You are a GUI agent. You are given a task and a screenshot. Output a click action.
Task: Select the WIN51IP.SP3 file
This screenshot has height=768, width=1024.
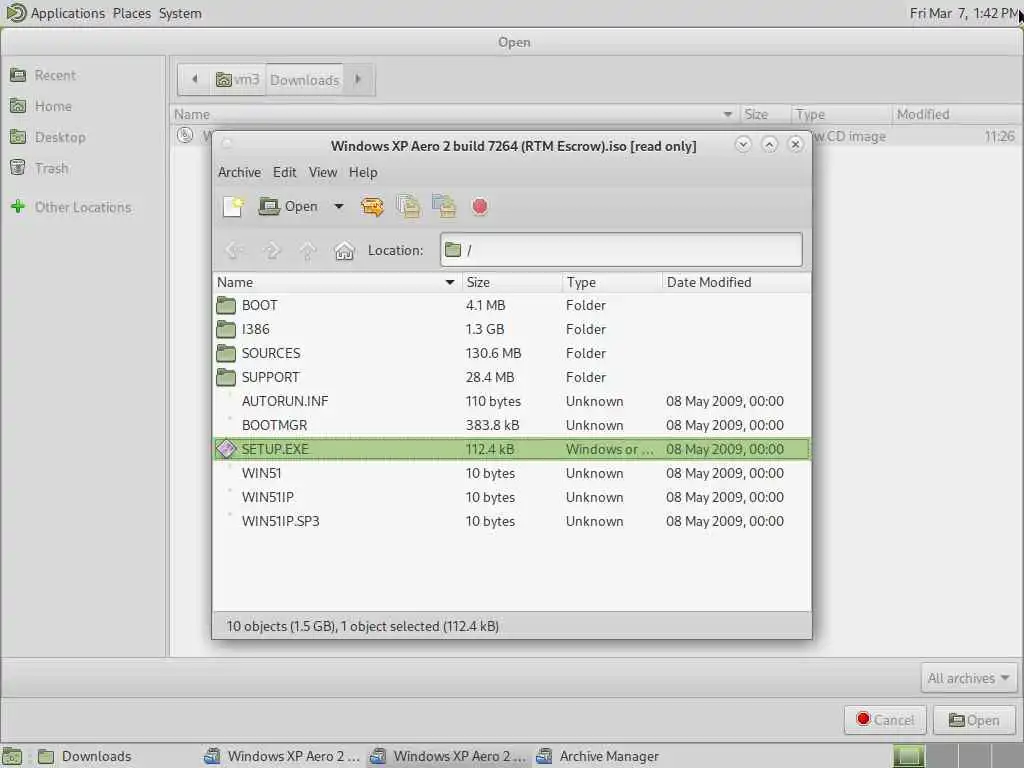[x=511, y=521]
